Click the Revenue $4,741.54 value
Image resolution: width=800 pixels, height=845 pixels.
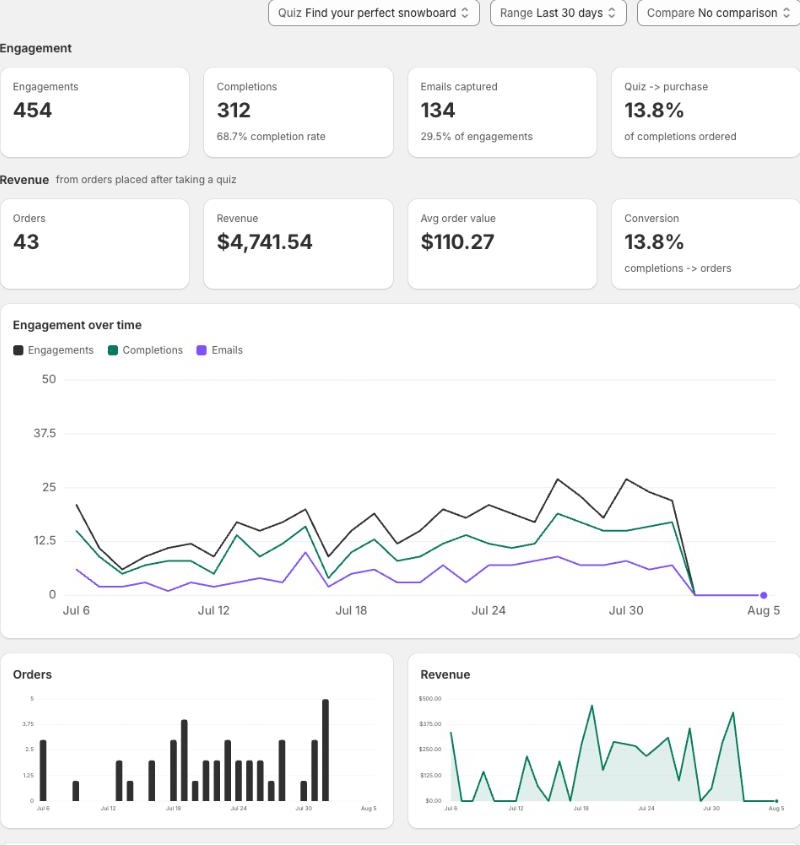coord(264,242)
